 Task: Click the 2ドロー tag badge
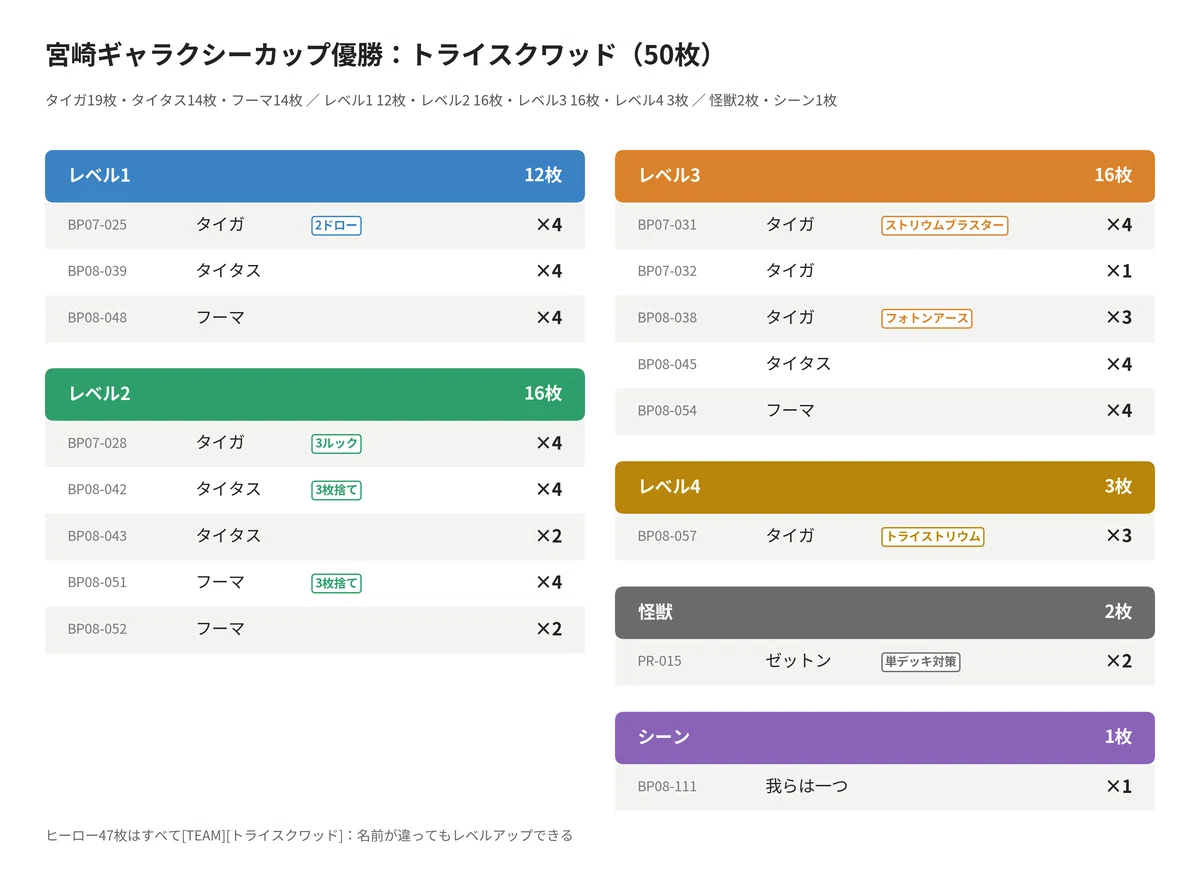336,226
